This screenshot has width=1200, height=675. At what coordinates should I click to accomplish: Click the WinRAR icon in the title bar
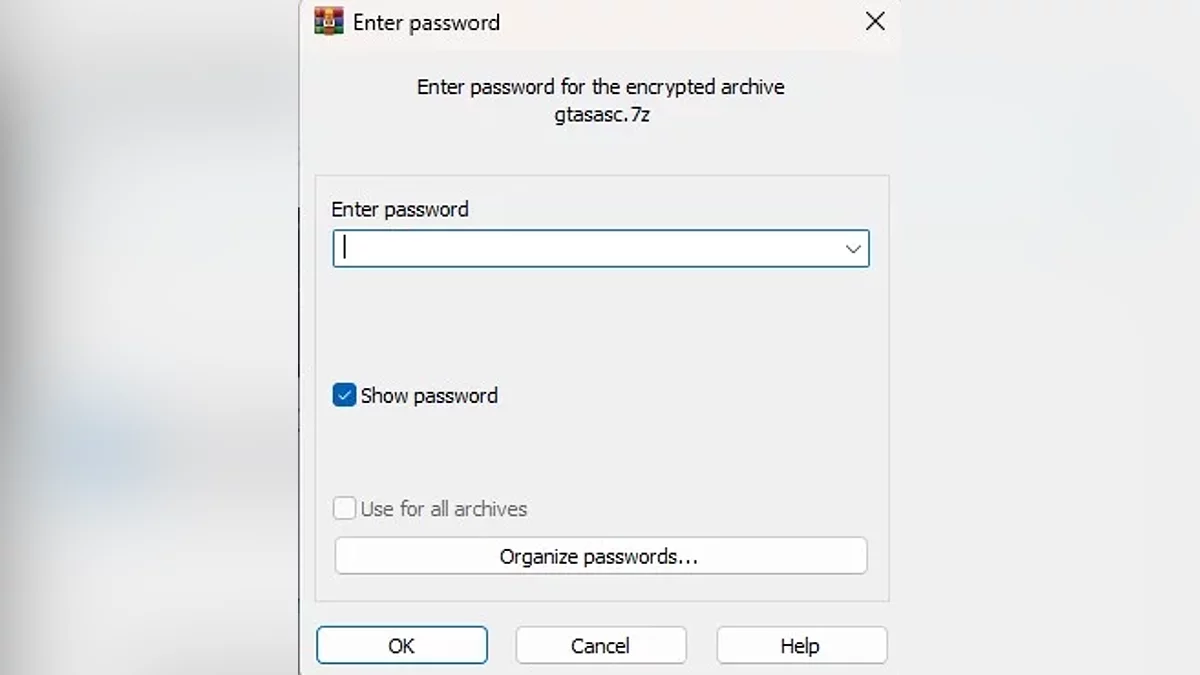(x=329, y=21)
